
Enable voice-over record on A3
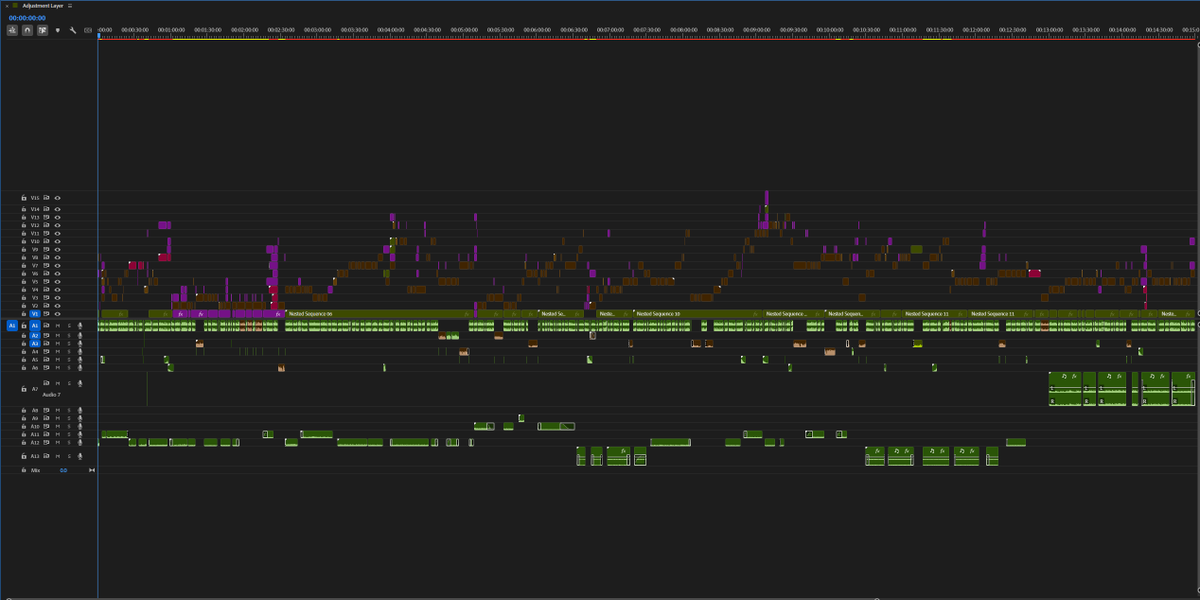point(80,343)
